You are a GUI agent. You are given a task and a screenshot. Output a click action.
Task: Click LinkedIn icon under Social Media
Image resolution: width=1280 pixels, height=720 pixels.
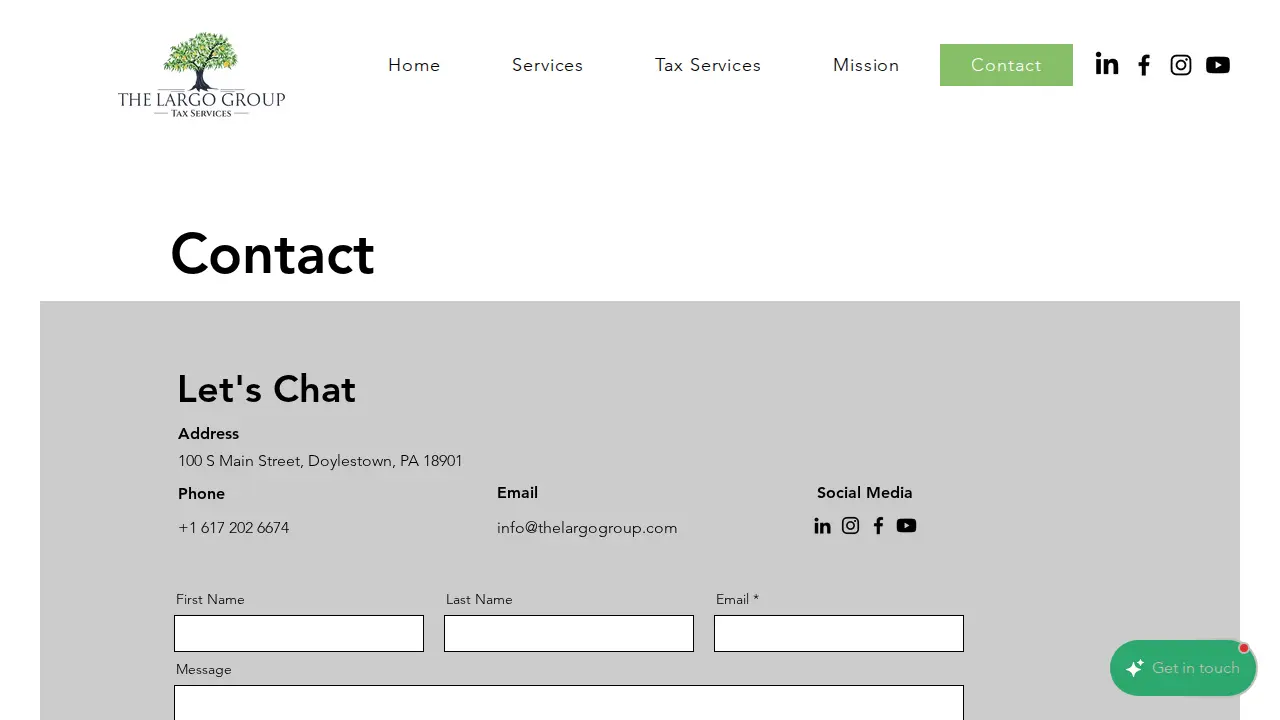tap(822, 526)
